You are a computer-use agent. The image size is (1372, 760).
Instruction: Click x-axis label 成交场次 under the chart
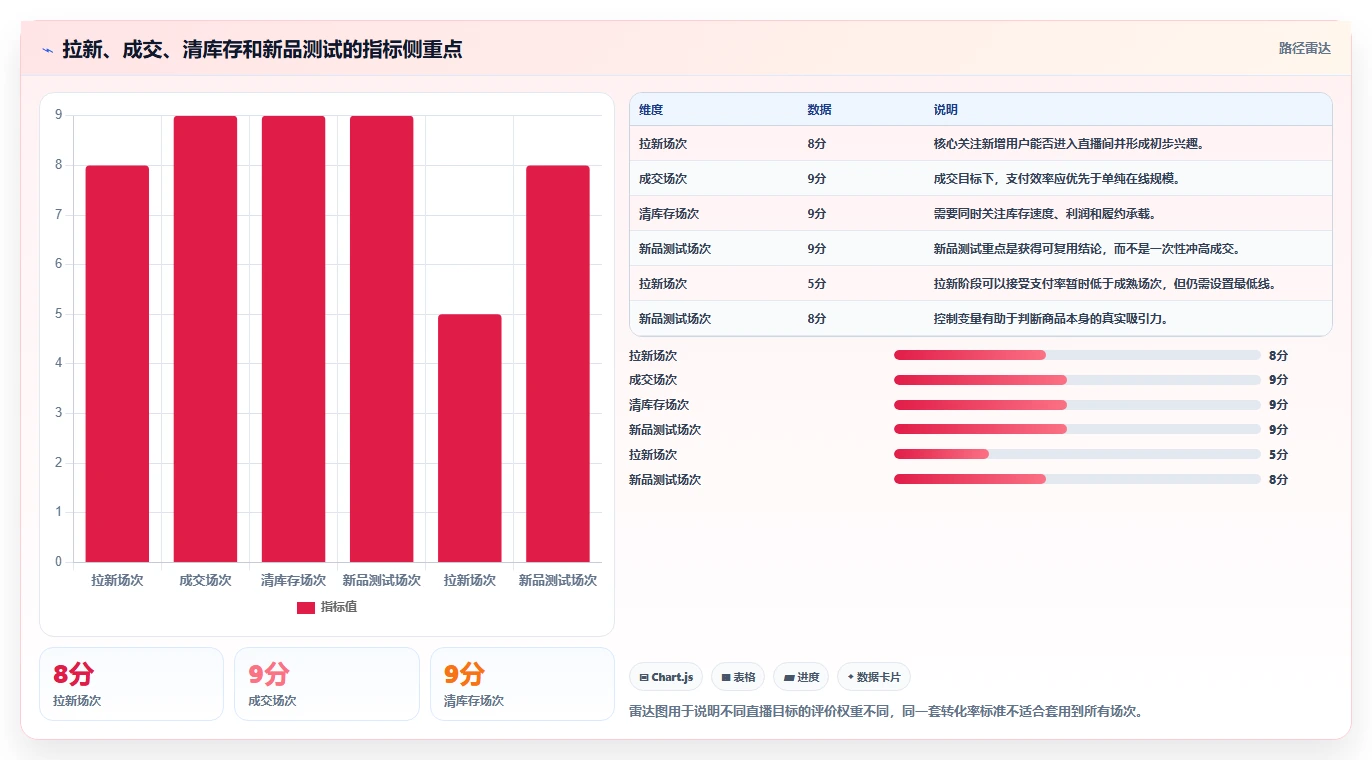click(205, 580)
